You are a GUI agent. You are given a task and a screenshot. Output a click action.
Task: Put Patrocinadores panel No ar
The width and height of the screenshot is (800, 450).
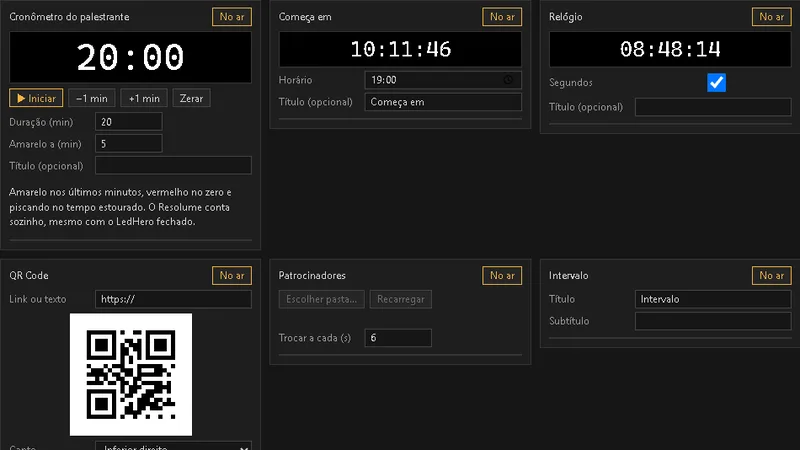click(x=502, y=276)
